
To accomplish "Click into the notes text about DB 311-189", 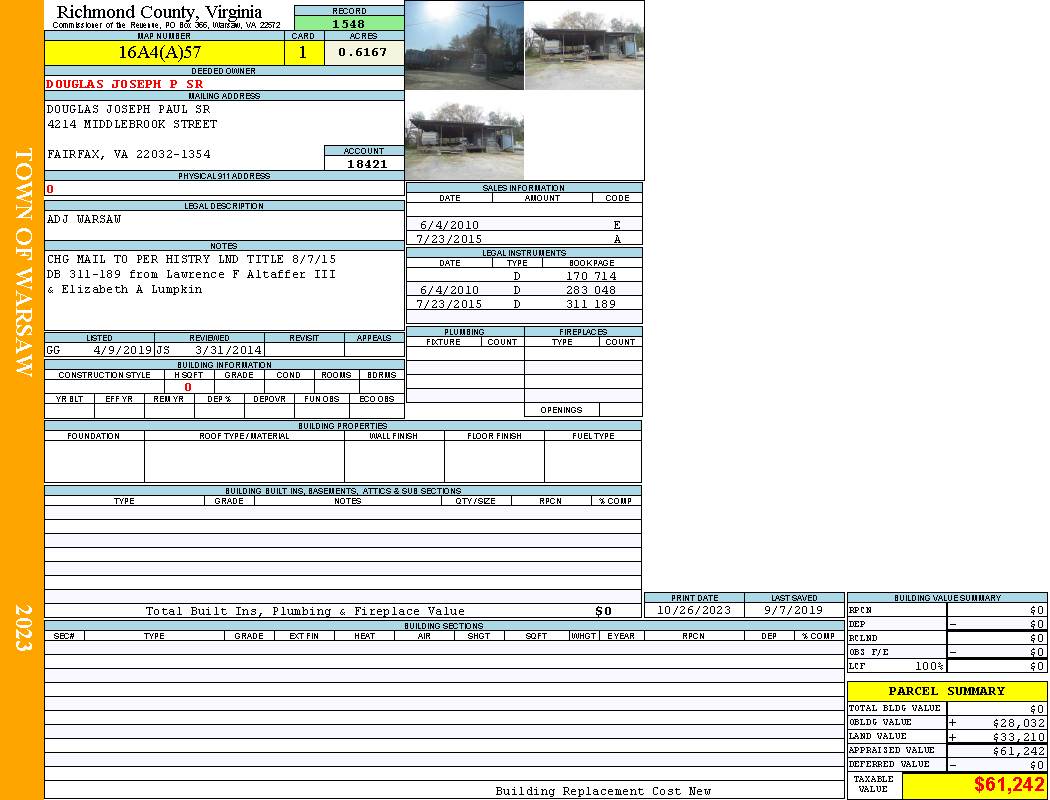I will [190, 274].
